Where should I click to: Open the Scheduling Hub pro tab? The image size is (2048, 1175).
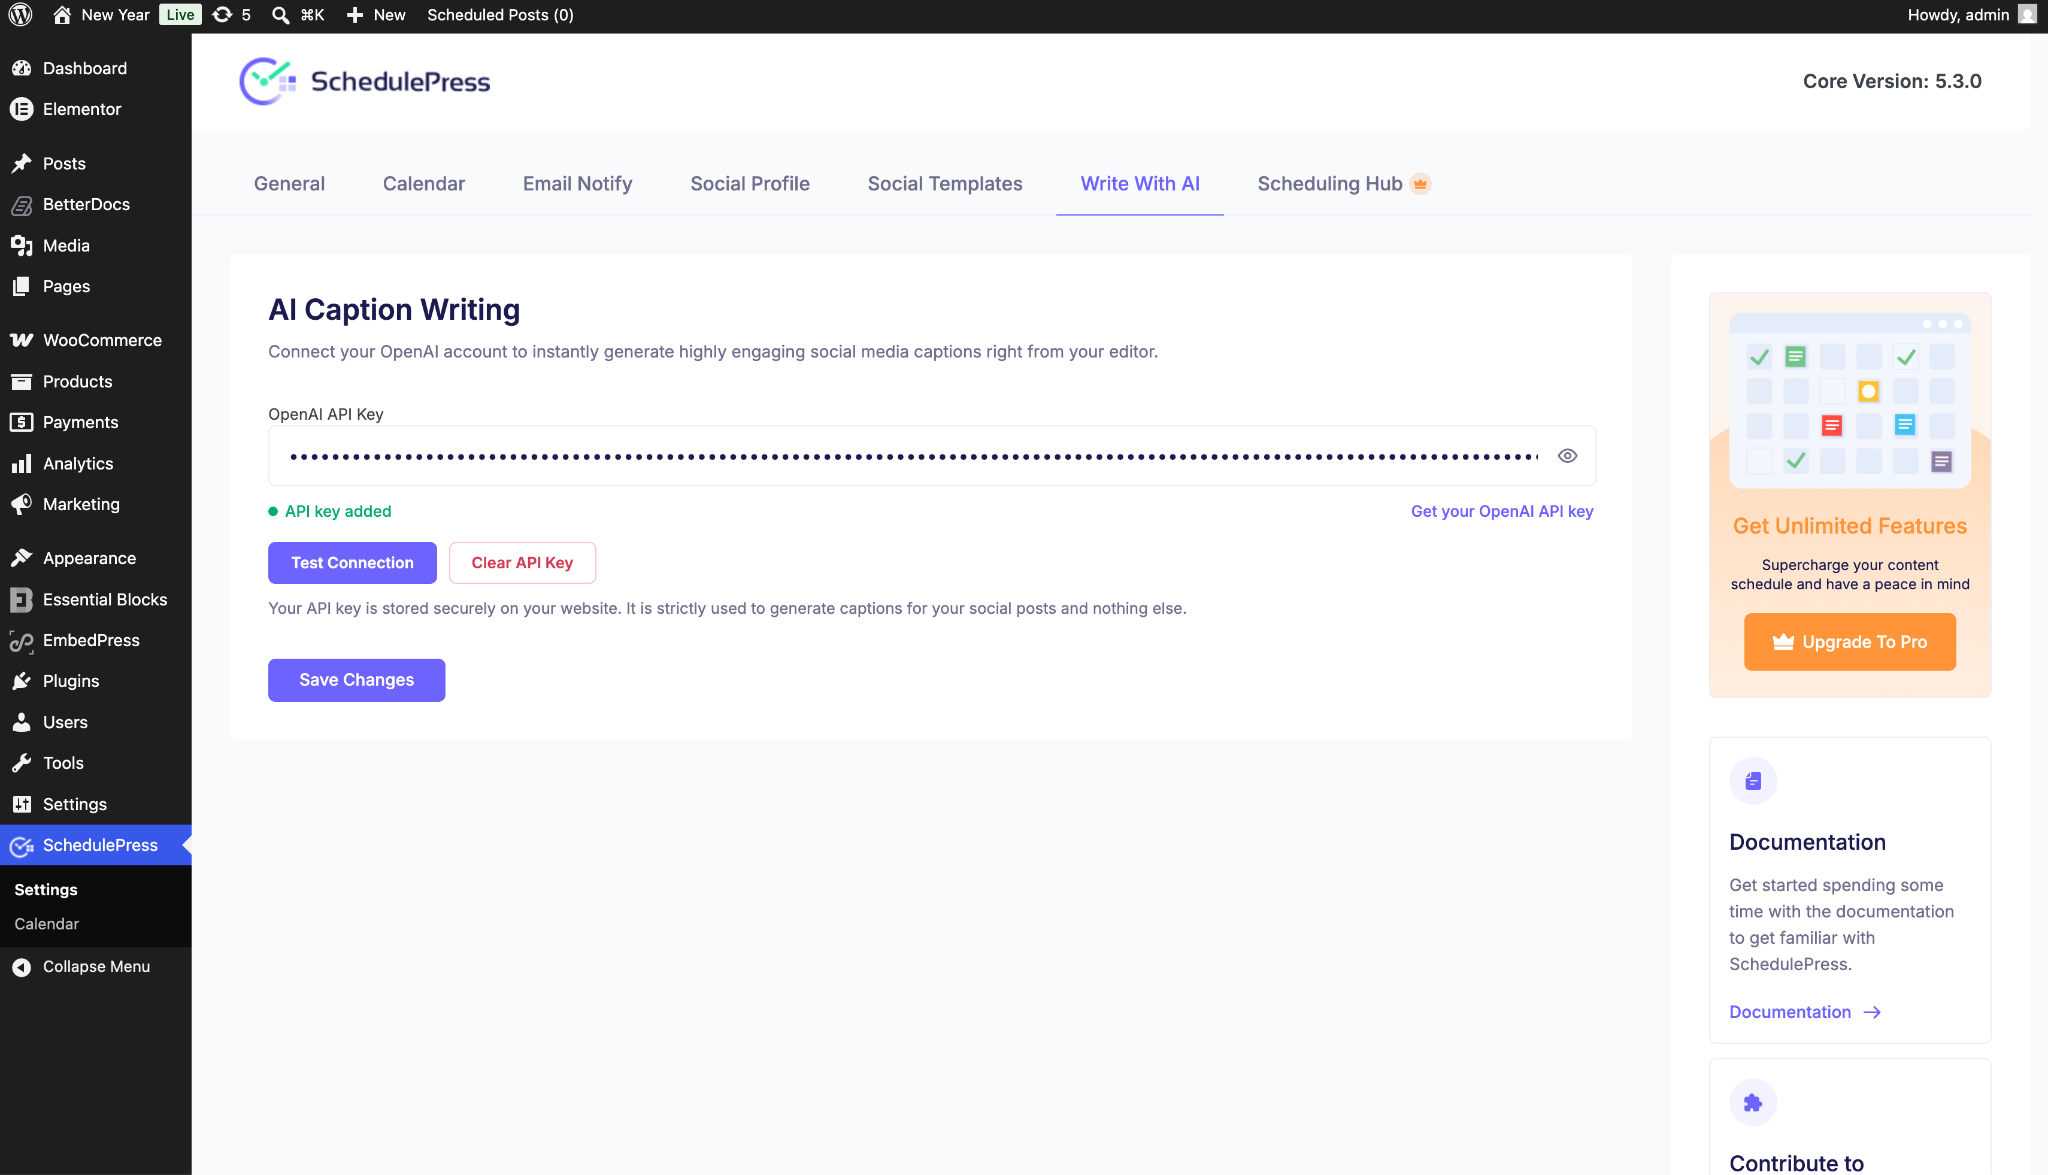coord(1343,184)
